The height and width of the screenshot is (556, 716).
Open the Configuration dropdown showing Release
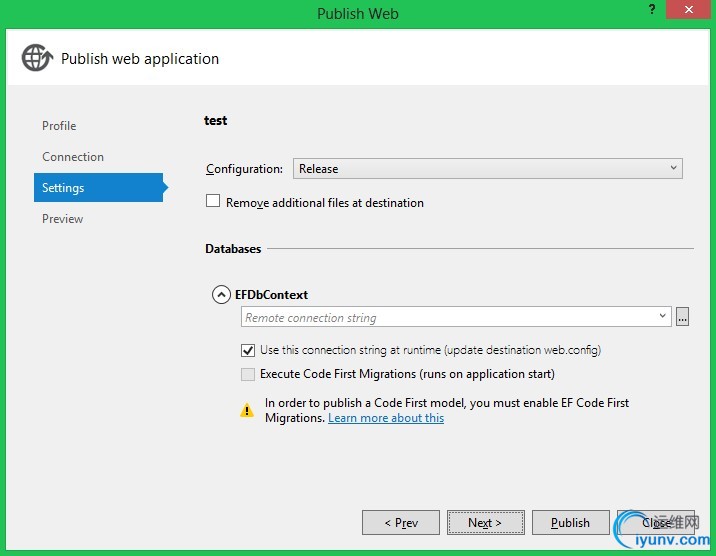click(488, 169)
